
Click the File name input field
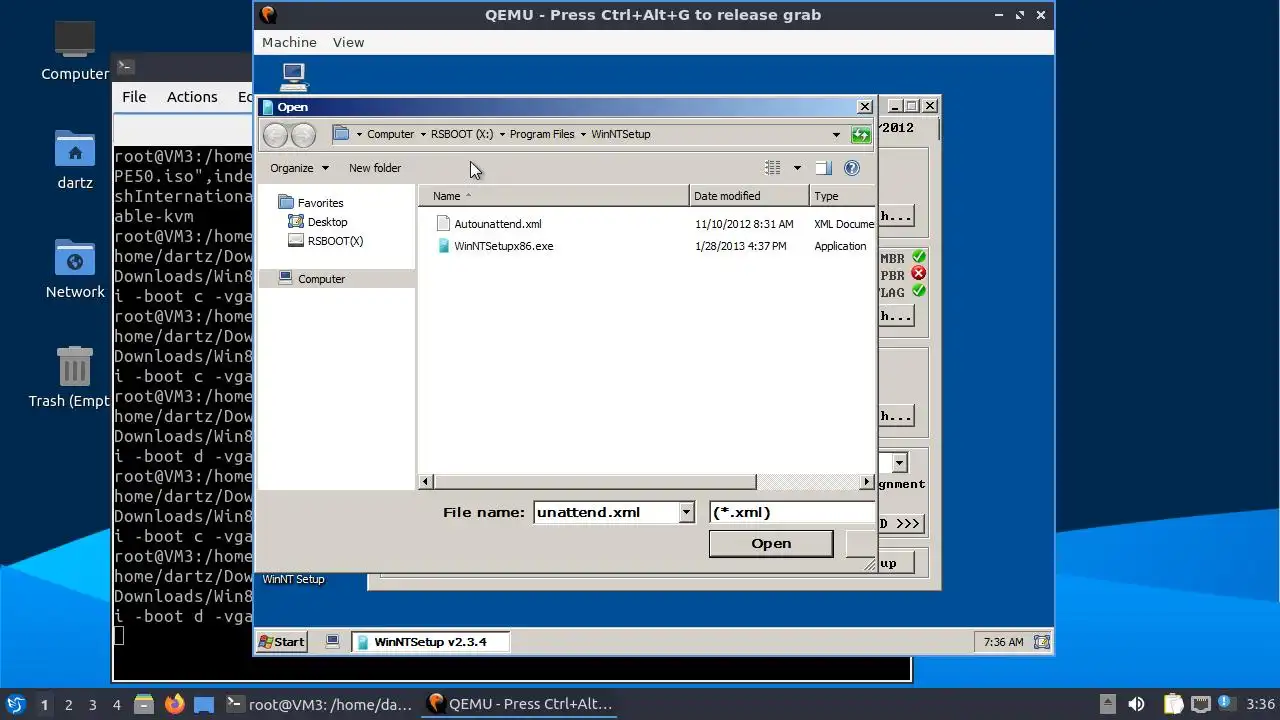pyautogui.click(x=607, y=512)
